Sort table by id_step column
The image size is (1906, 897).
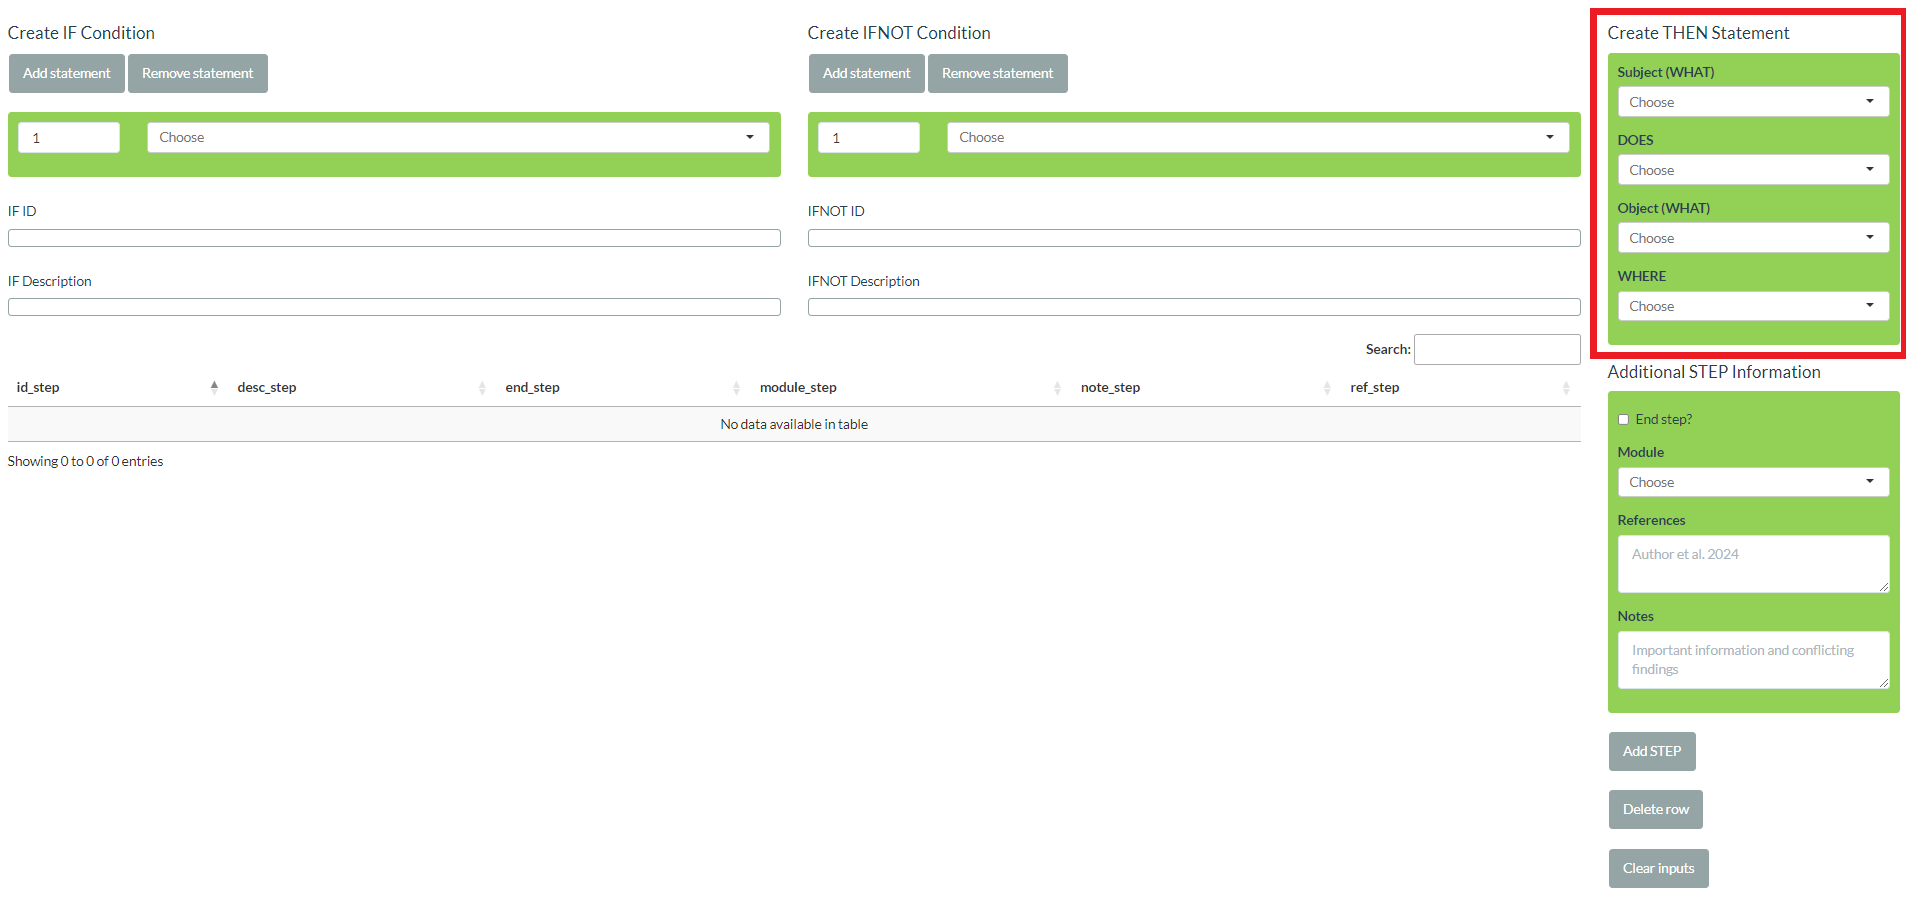38,388
